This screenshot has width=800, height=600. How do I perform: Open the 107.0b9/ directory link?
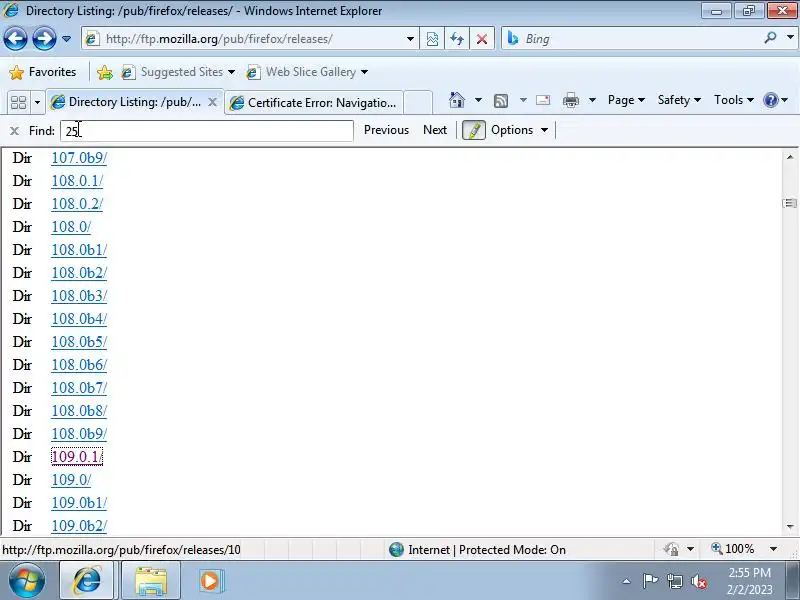point(79,158)
